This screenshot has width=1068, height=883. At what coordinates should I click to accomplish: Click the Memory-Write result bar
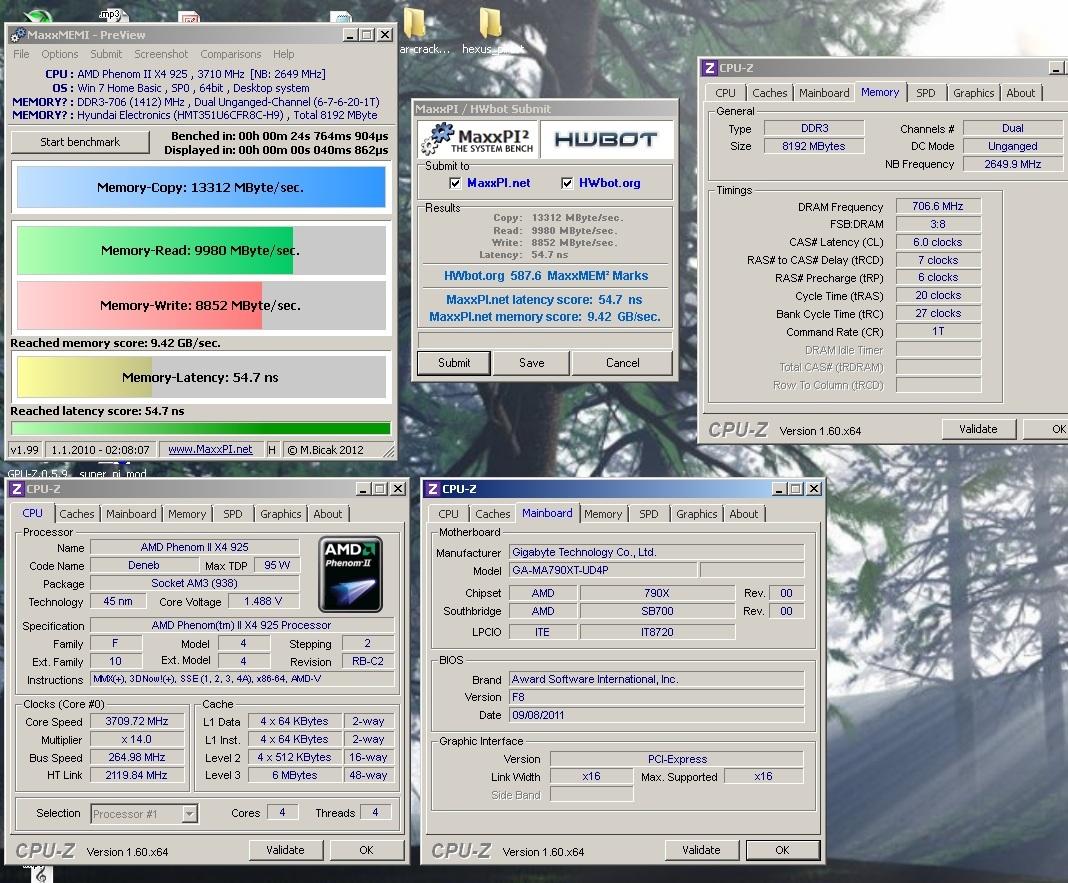coord(201,305)
